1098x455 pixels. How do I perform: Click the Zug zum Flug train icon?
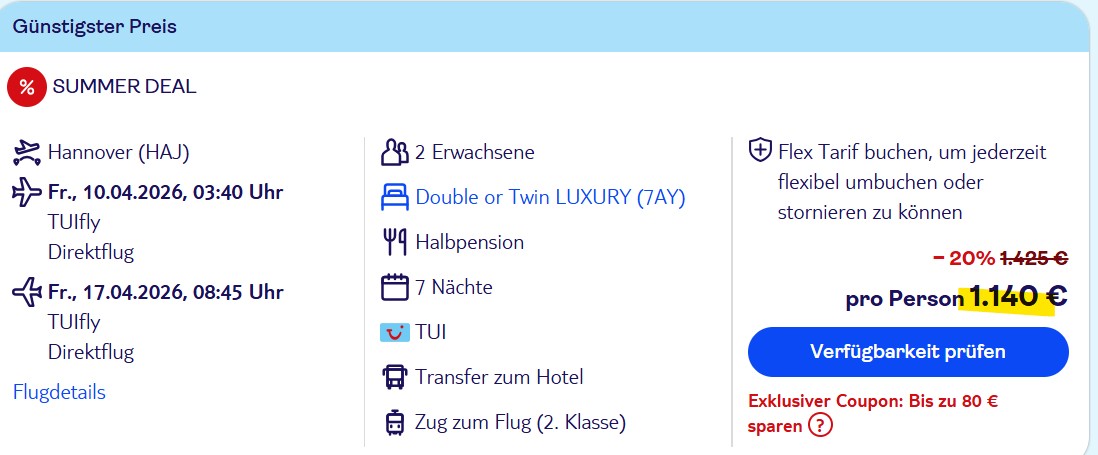coord(395,422)
